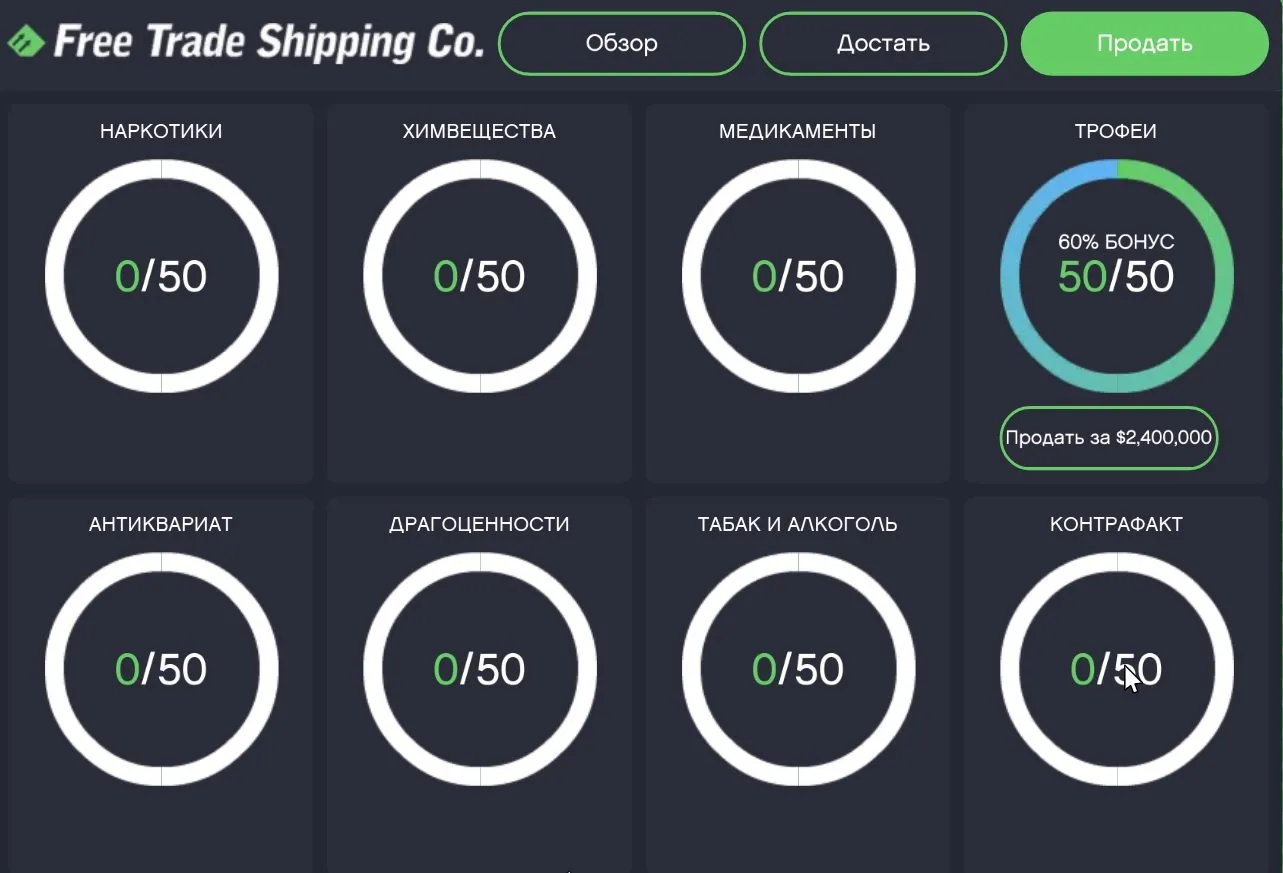Click the Контрафакт 0/50 ring gauge
The width and height of the screenshot is (1283, 873).
tap(1116, 669)
